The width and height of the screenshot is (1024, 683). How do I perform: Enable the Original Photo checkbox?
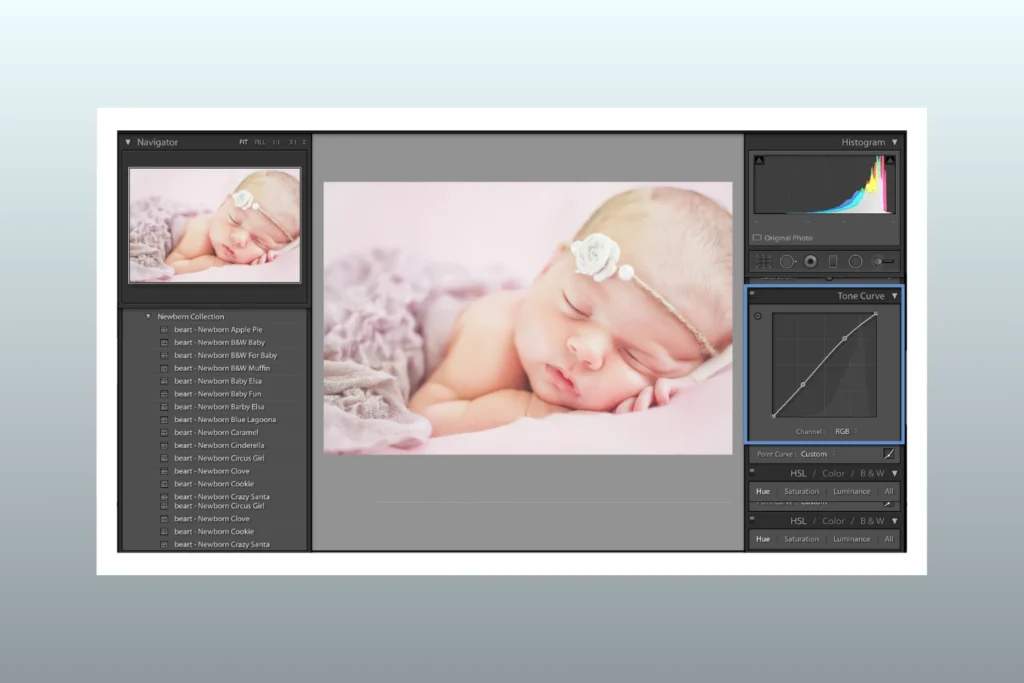tap(757, 237)
